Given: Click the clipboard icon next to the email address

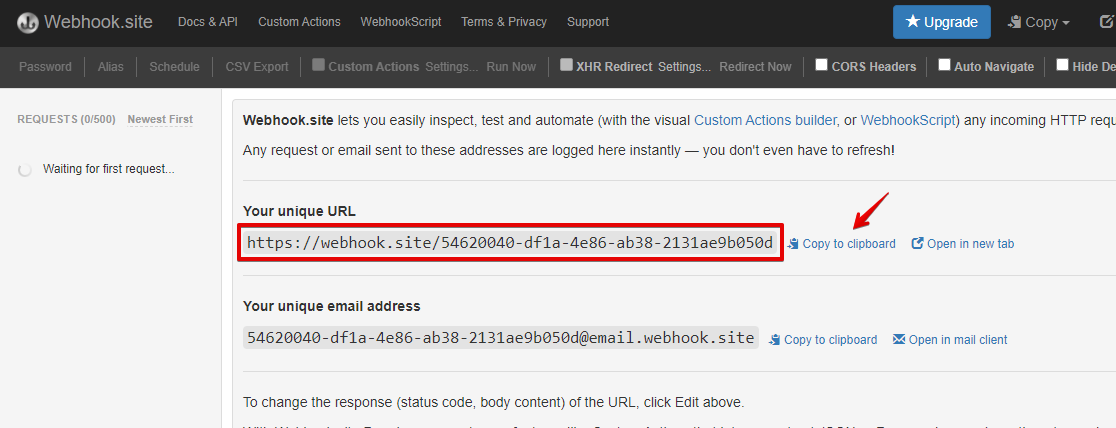Looking at the screenshot, I should coord(776,340).
